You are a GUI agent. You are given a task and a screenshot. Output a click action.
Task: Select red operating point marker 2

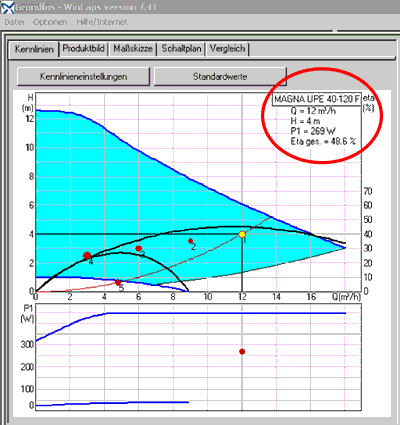coord(190,241)
